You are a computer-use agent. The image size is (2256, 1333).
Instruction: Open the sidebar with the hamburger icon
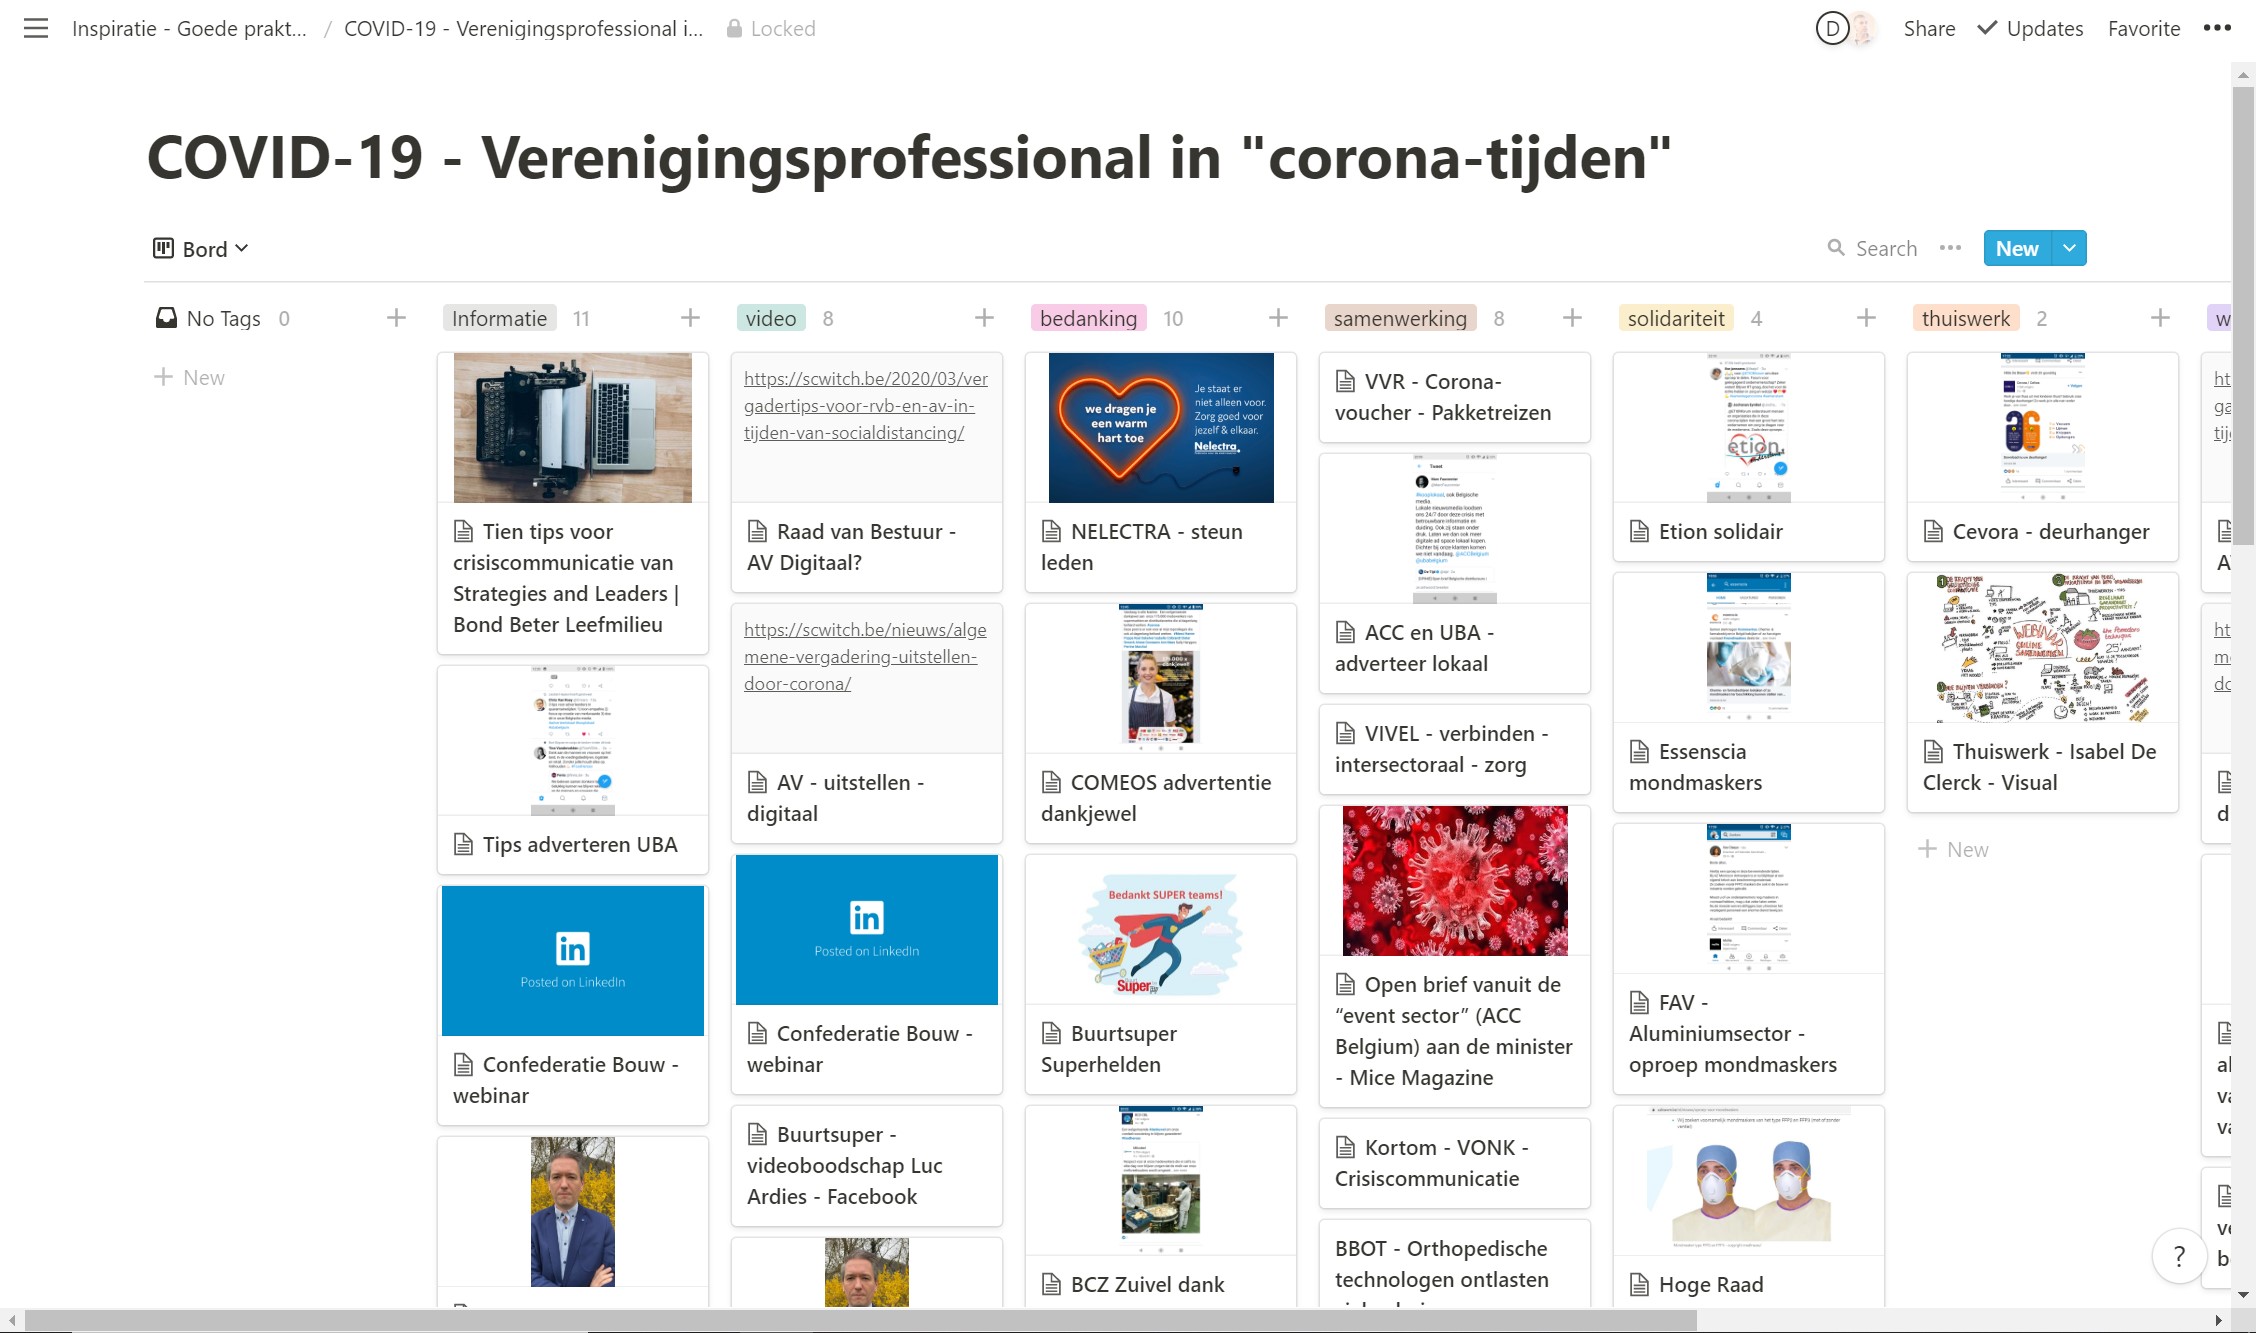coord(35,28)
